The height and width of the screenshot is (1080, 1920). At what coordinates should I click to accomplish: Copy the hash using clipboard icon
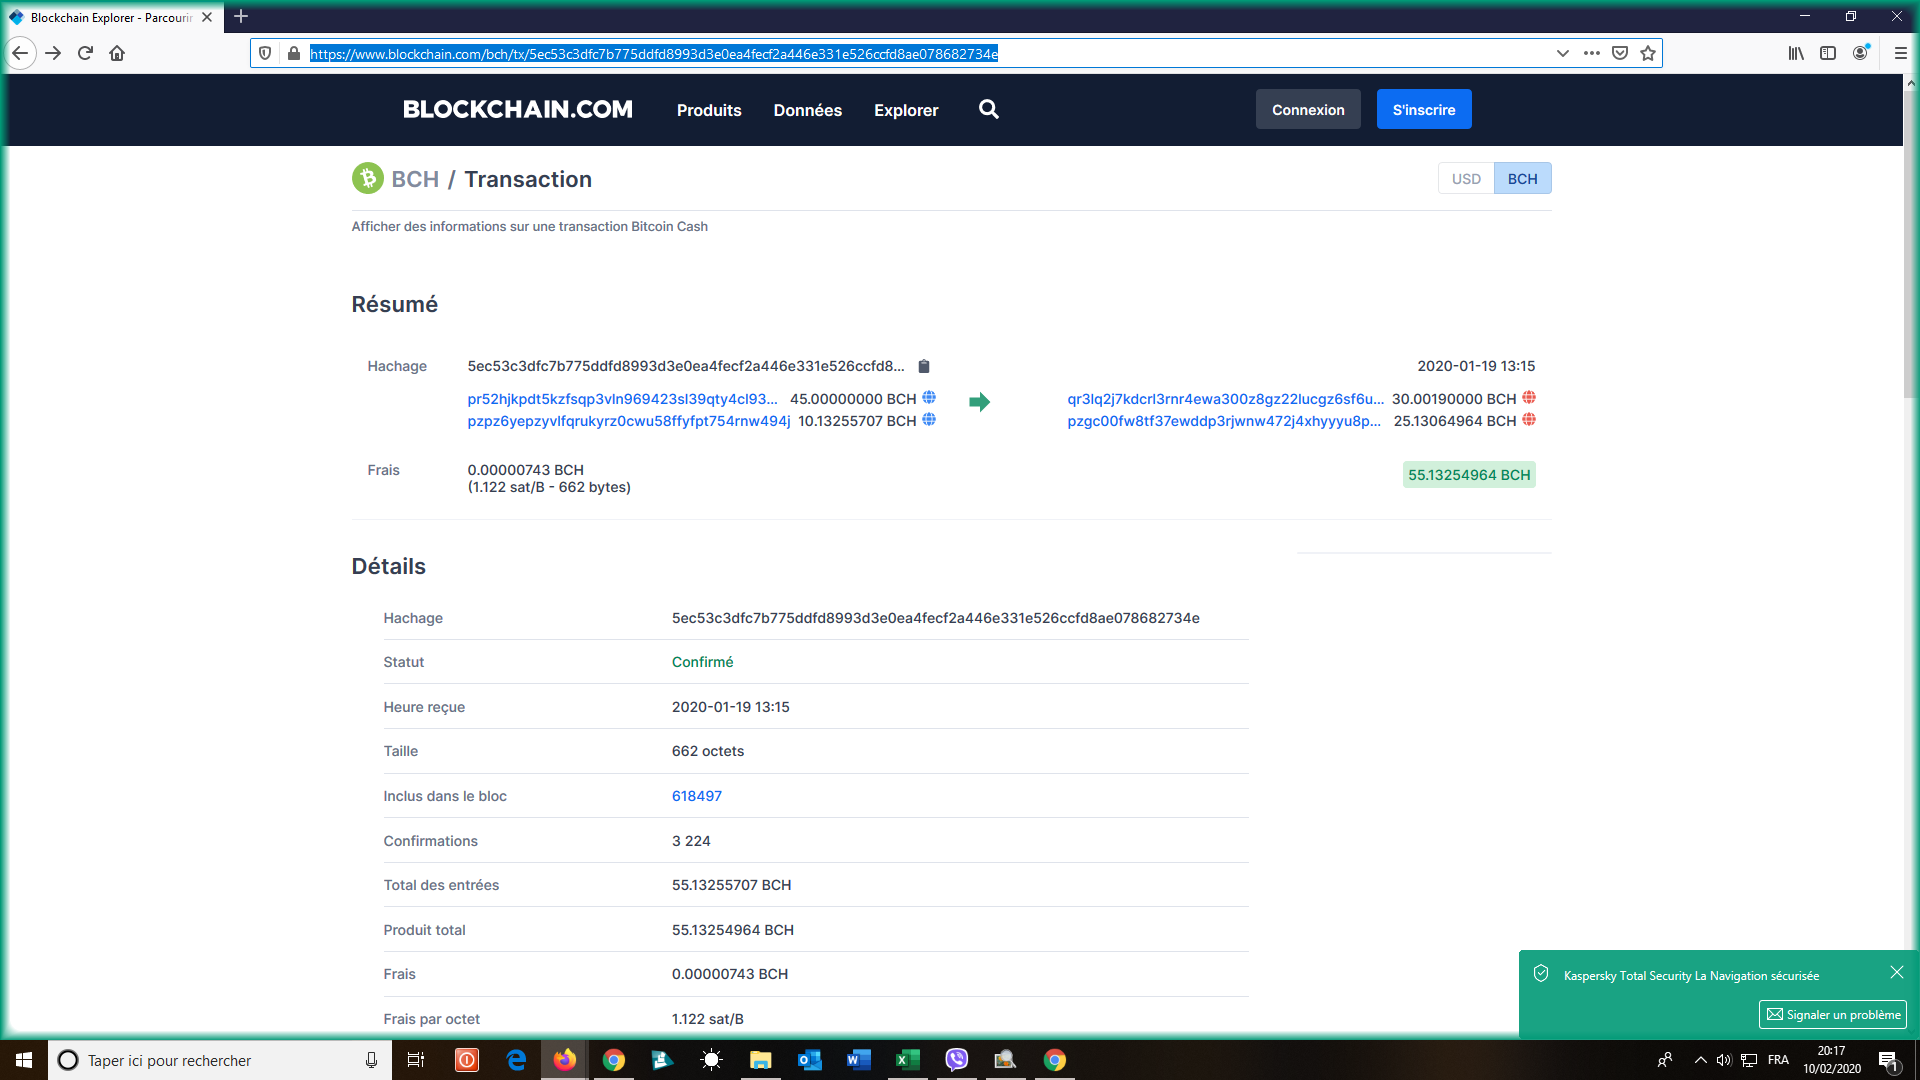[924, 367]
